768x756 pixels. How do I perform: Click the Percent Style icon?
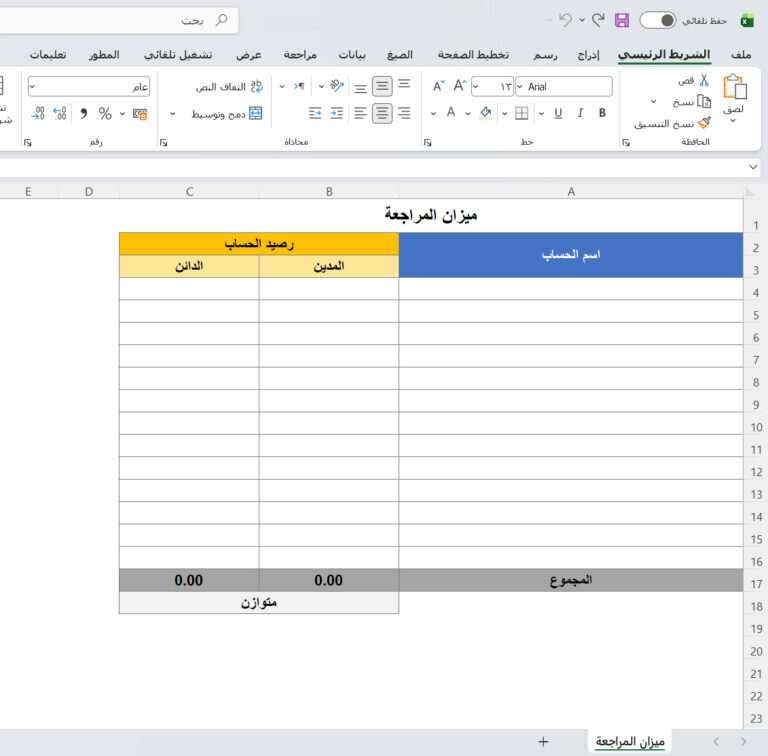pos(104,114)
